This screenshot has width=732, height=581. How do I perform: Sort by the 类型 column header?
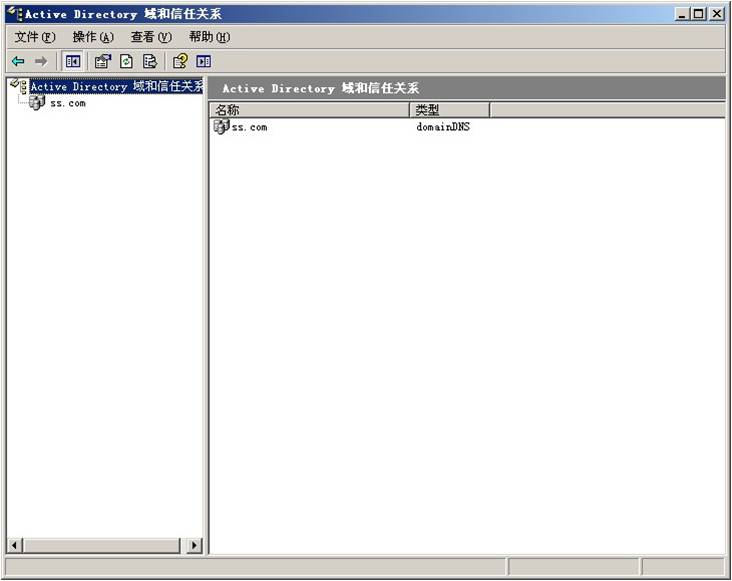pos(450,110)
